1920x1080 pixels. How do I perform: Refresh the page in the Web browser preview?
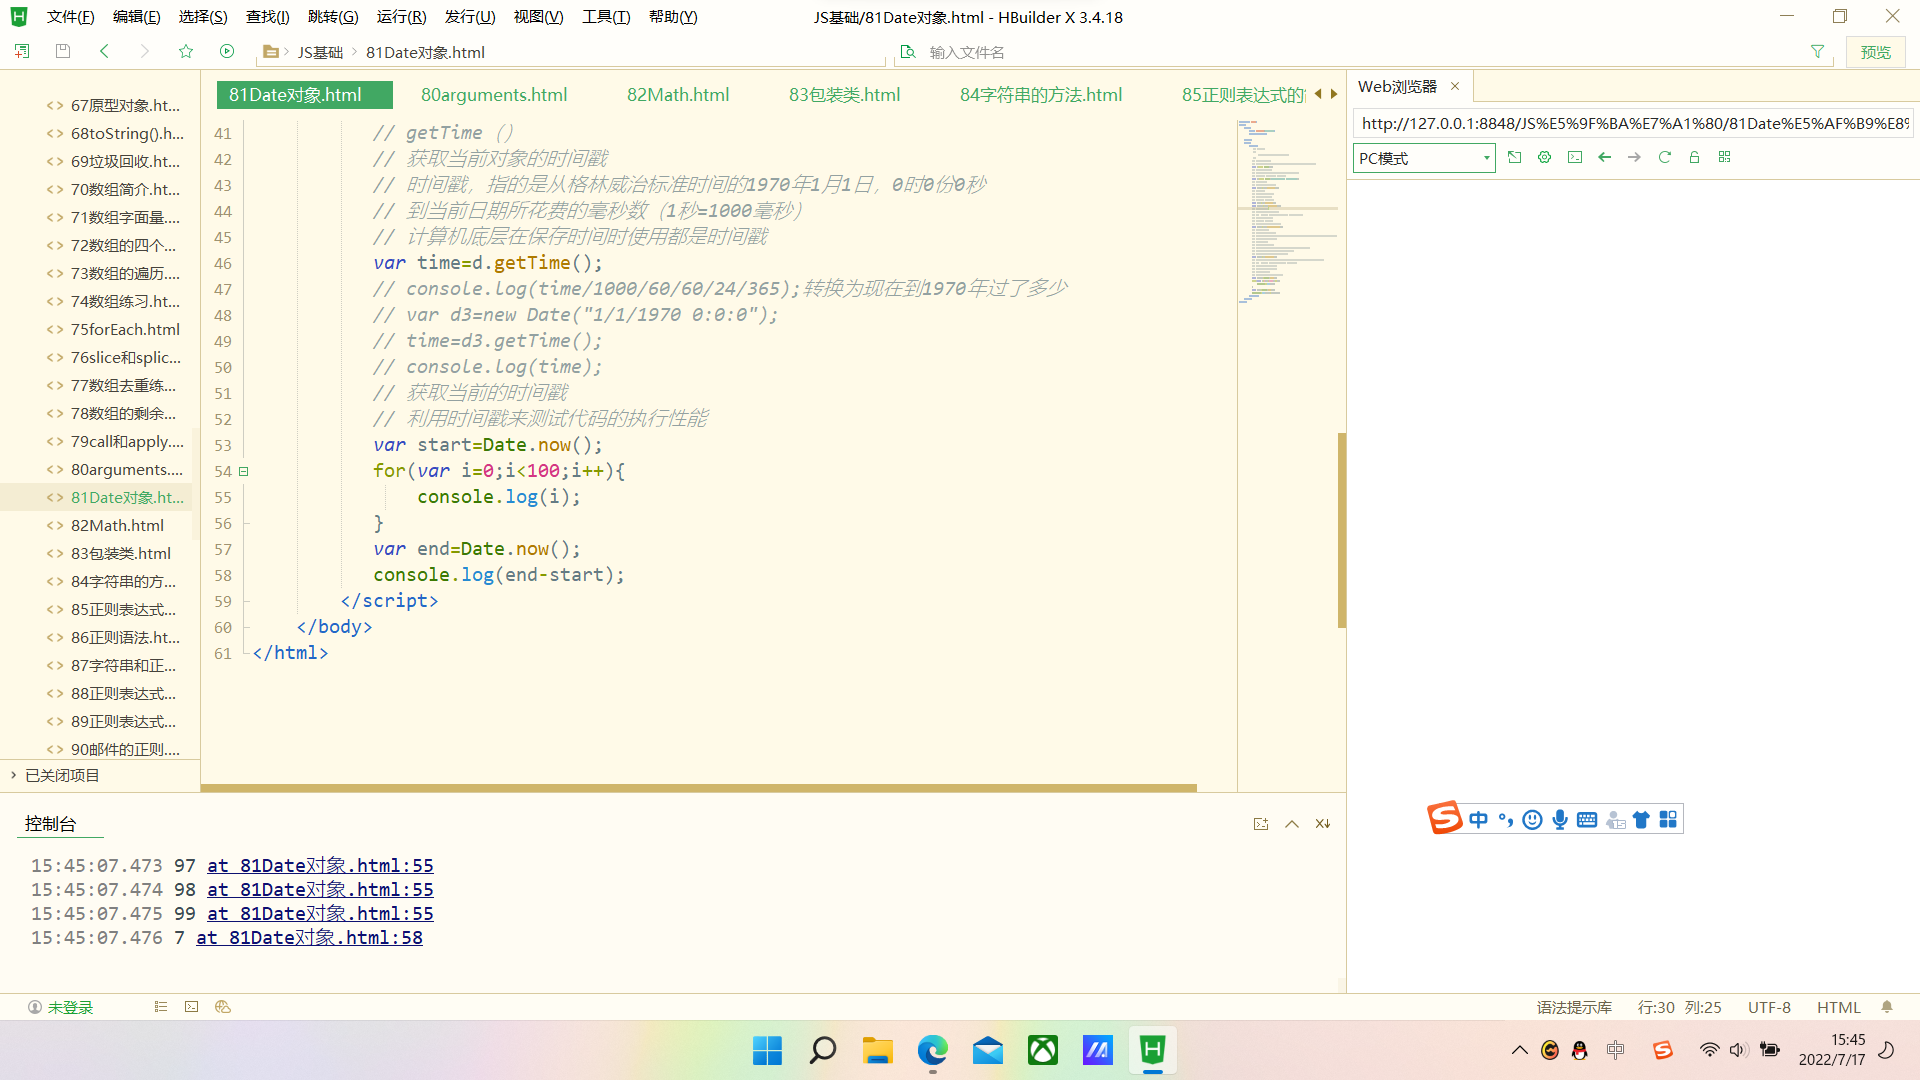[x=1664, y=157]
